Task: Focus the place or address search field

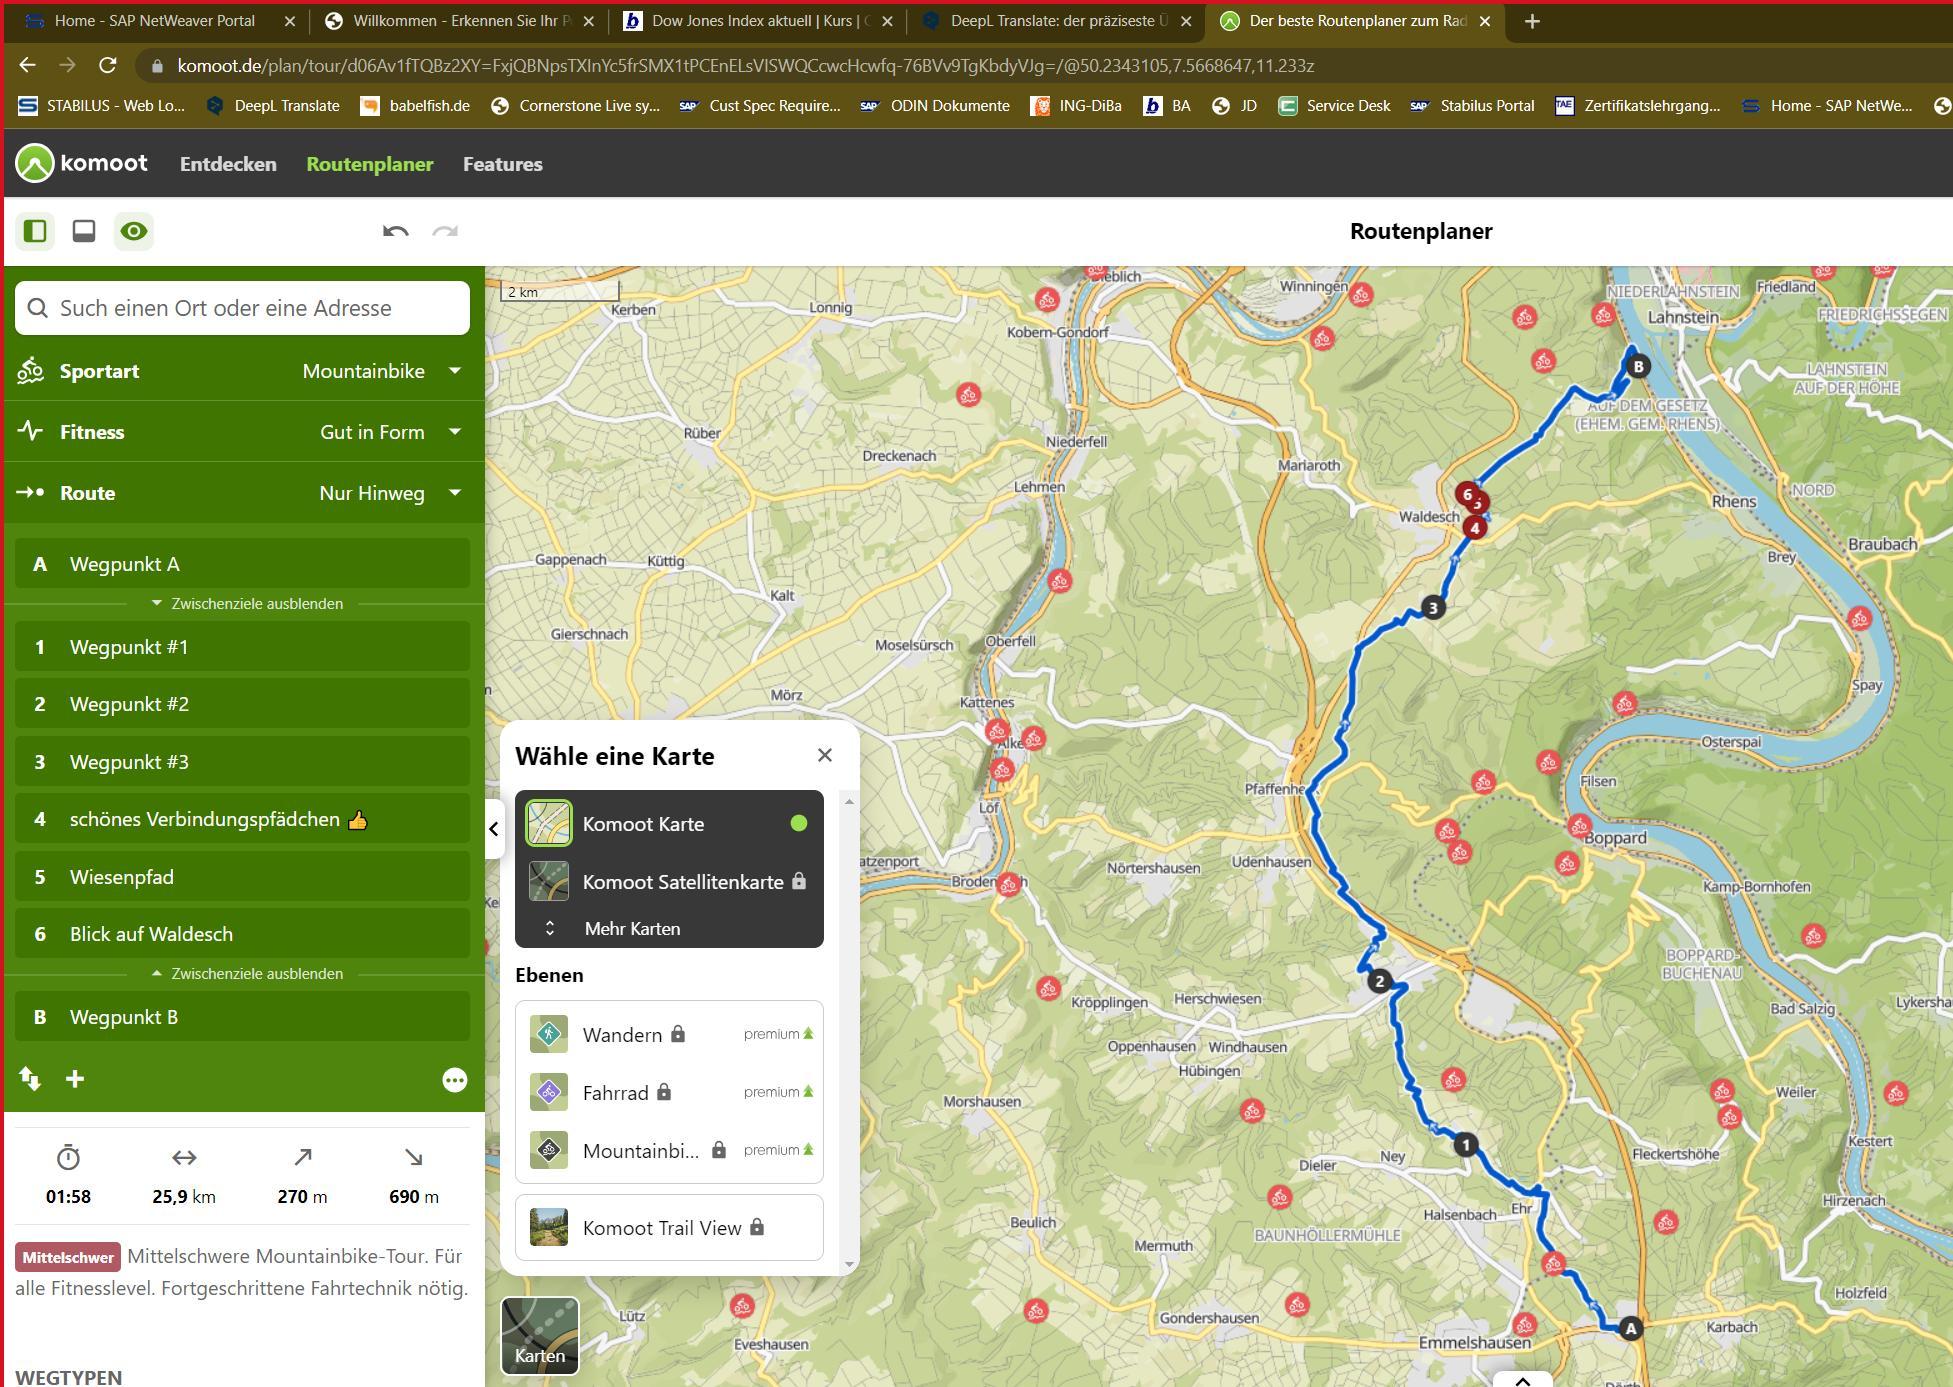Action: [242, 308]
